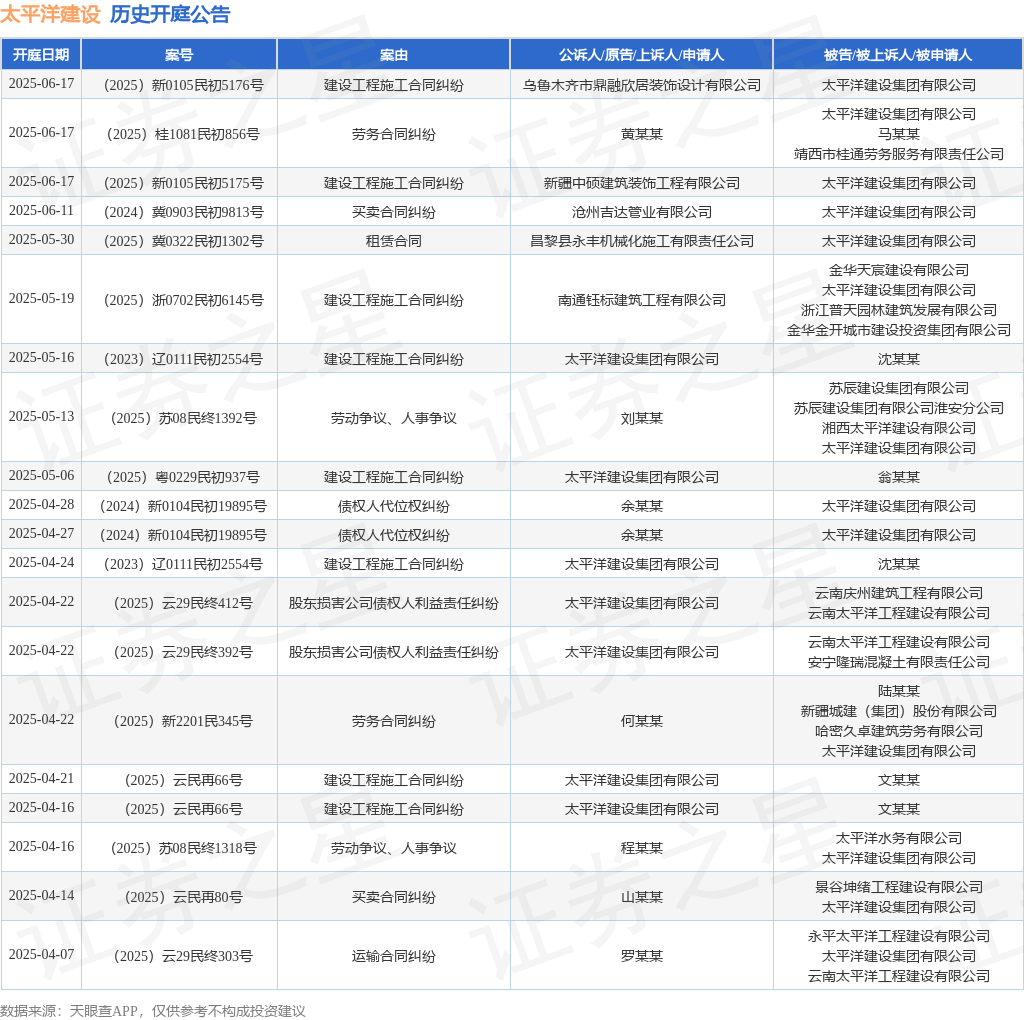Click the 公诉人/原告/上诉人/申请人 column header
Screen dimensions: 1024x1020
[641, 55]
